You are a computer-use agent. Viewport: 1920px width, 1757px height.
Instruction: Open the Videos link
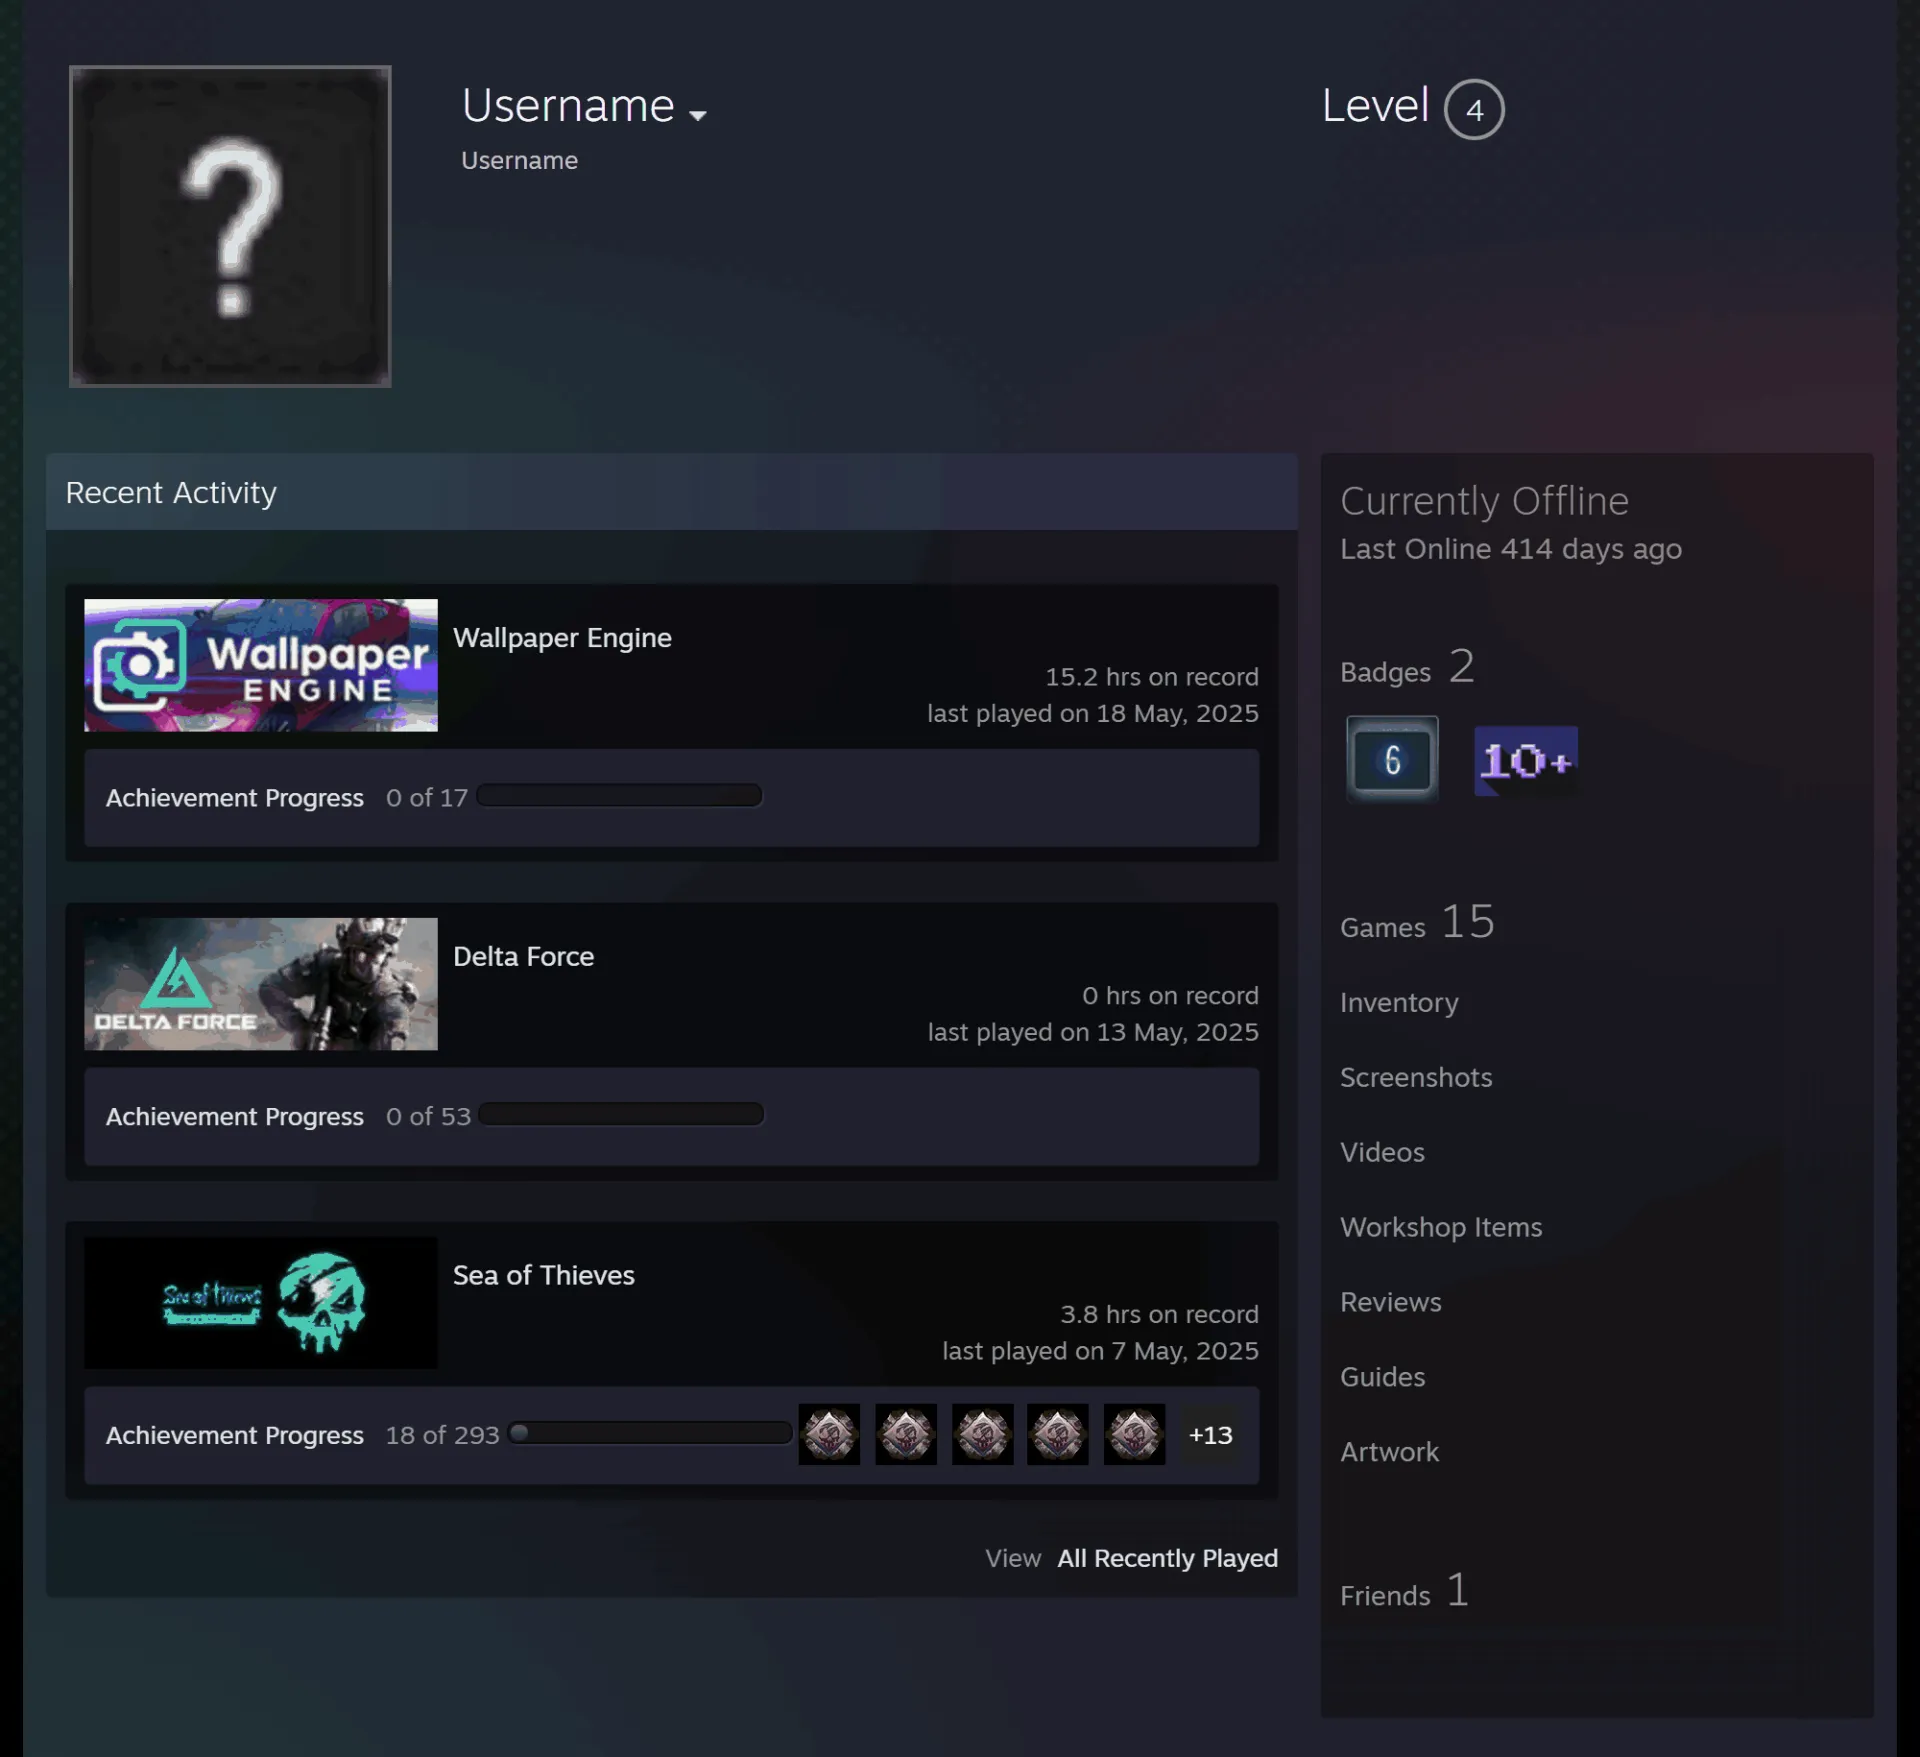pos(1382,1152)
